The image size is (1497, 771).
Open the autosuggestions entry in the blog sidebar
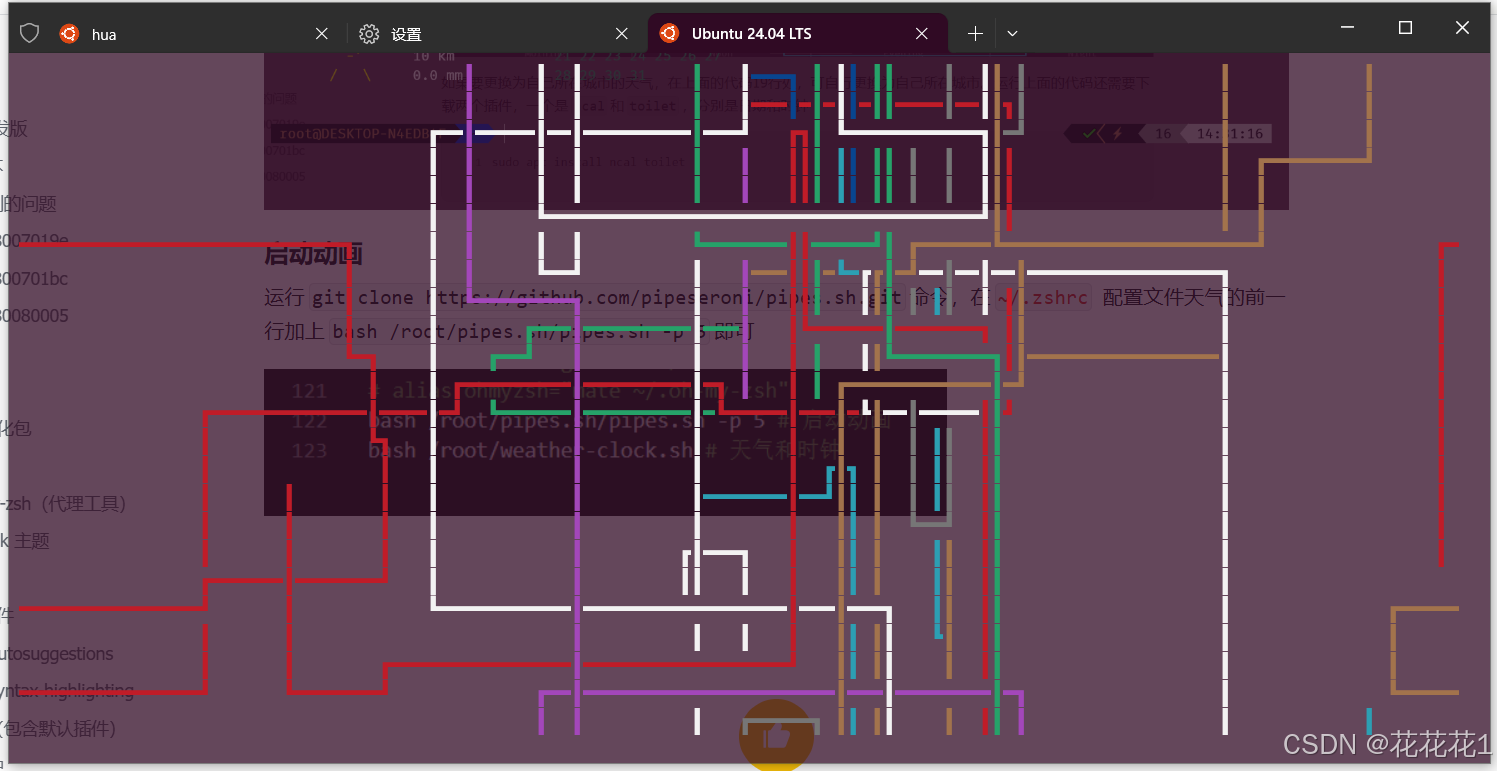coord(56,654)
